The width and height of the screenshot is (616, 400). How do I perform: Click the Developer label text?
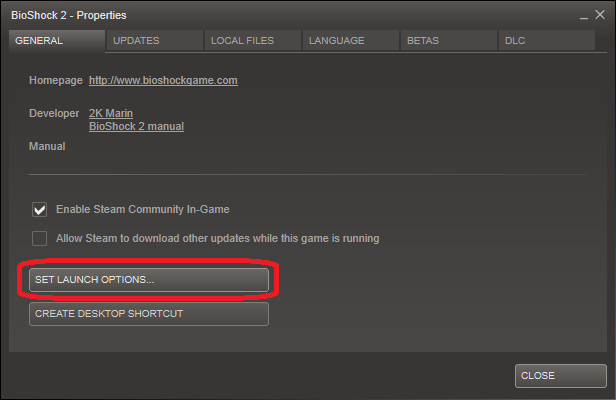[x=54, y=113]
